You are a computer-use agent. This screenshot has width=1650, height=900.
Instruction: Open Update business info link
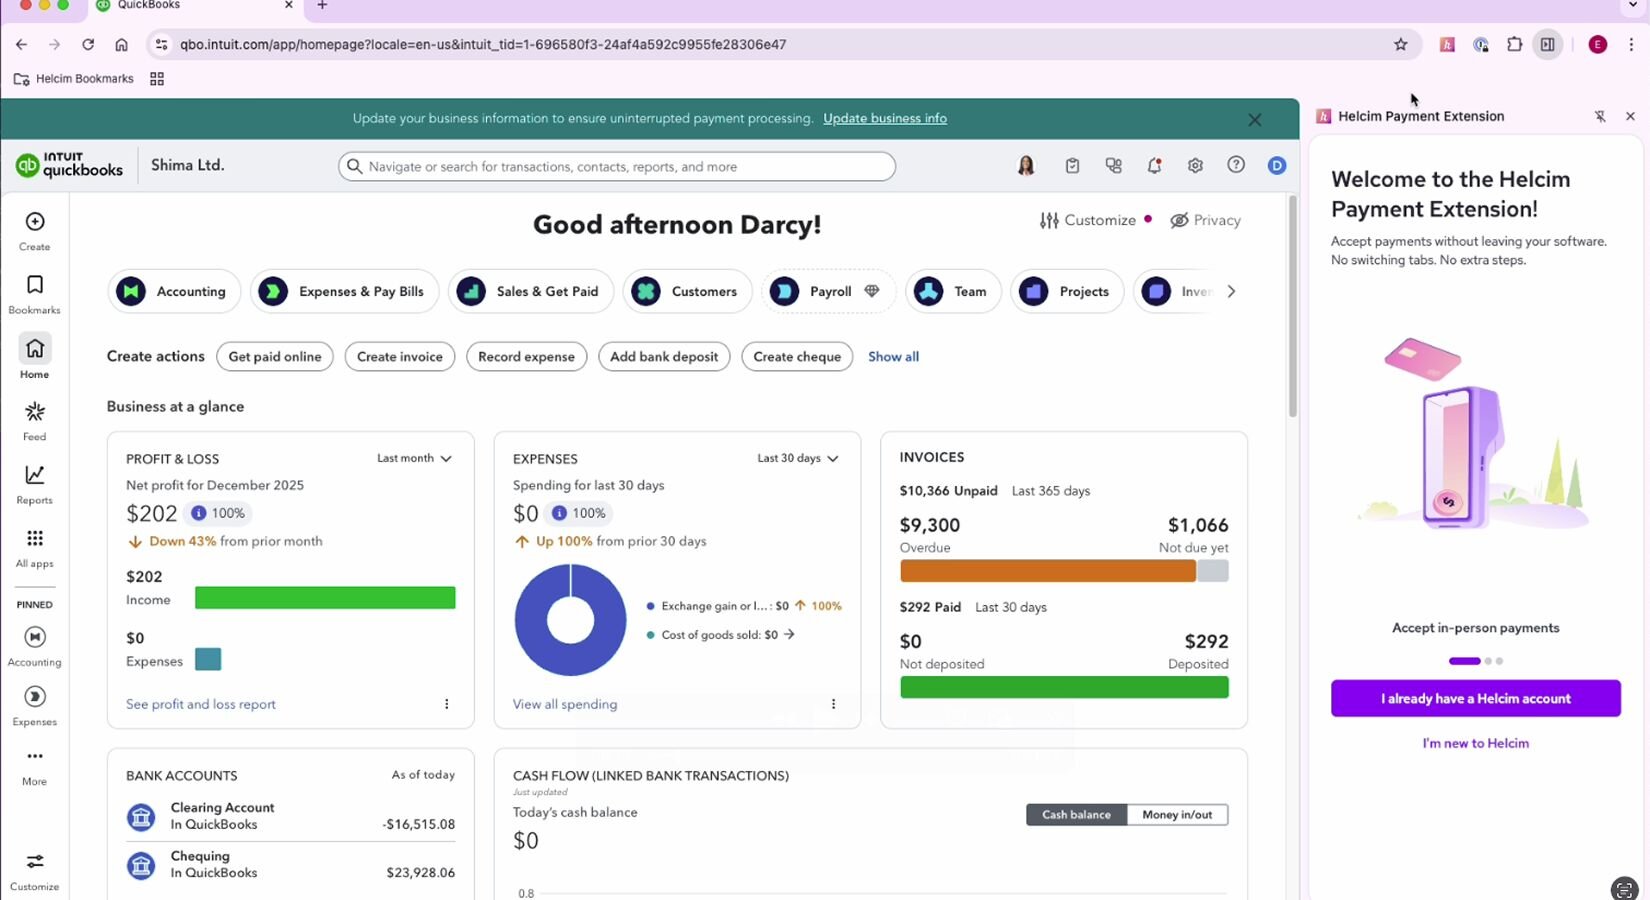click(x=885, y=118)
